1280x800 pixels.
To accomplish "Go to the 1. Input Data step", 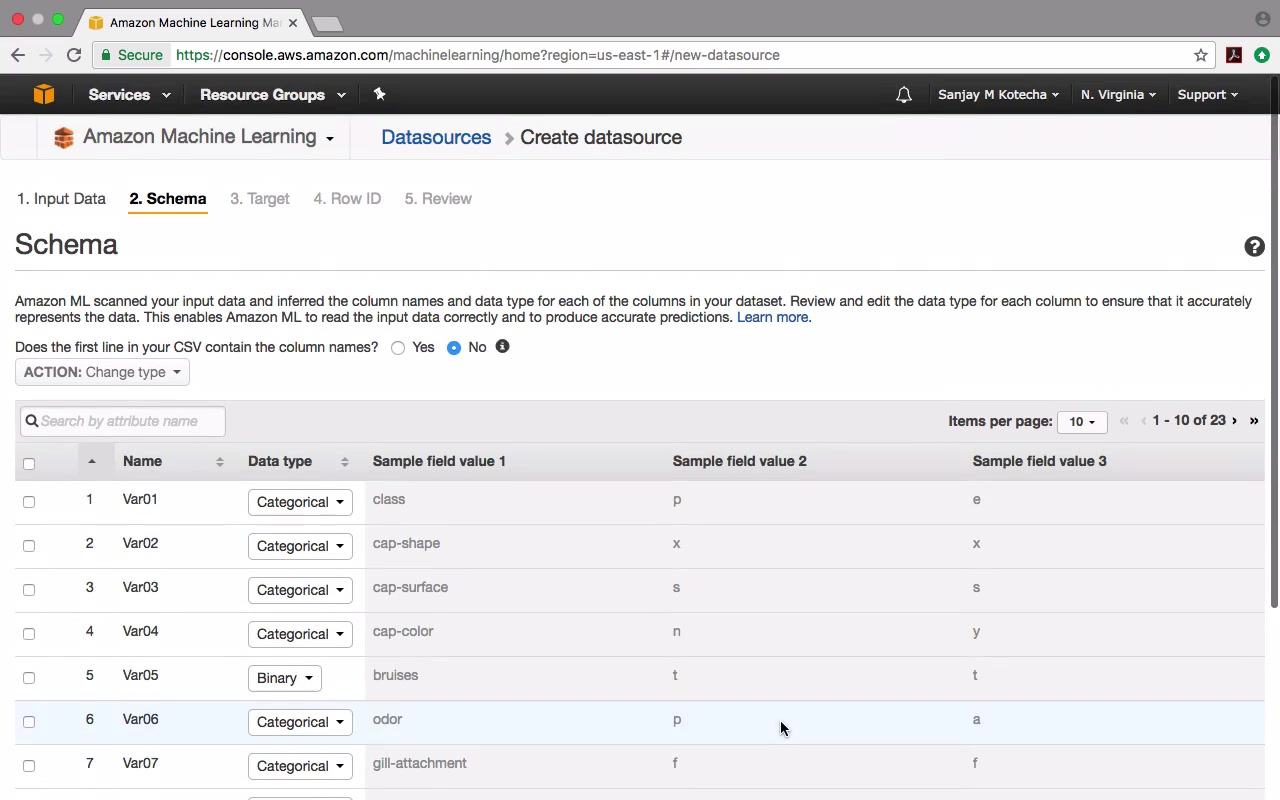I will coord(61,199).
